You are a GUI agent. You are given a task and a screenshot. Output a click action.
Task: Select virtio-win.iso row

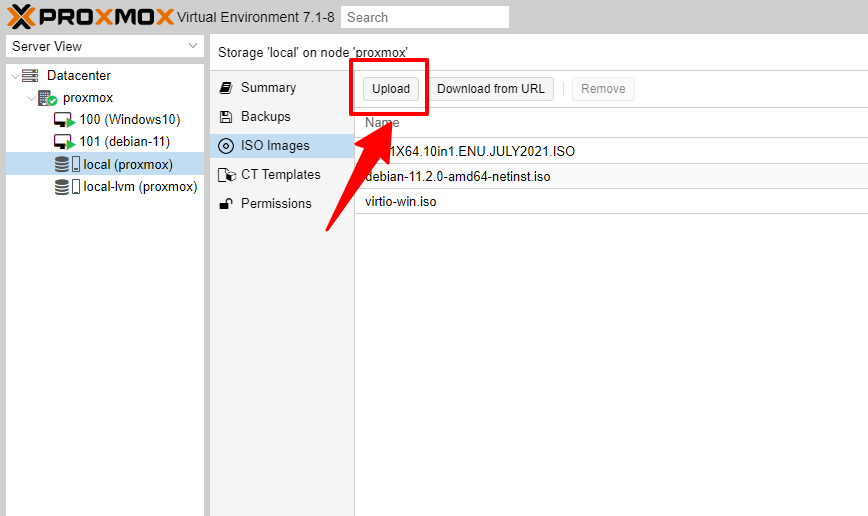[x=611, y=202]
